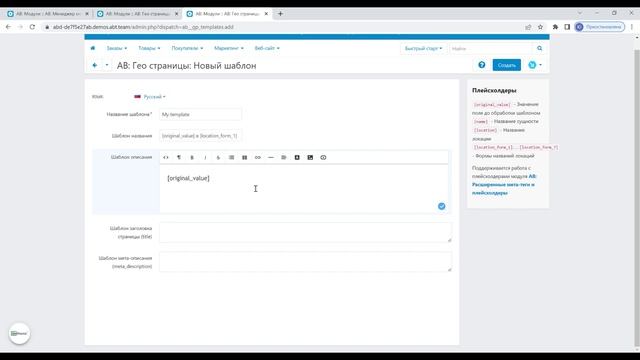Reload the browser page

[32, 27]
